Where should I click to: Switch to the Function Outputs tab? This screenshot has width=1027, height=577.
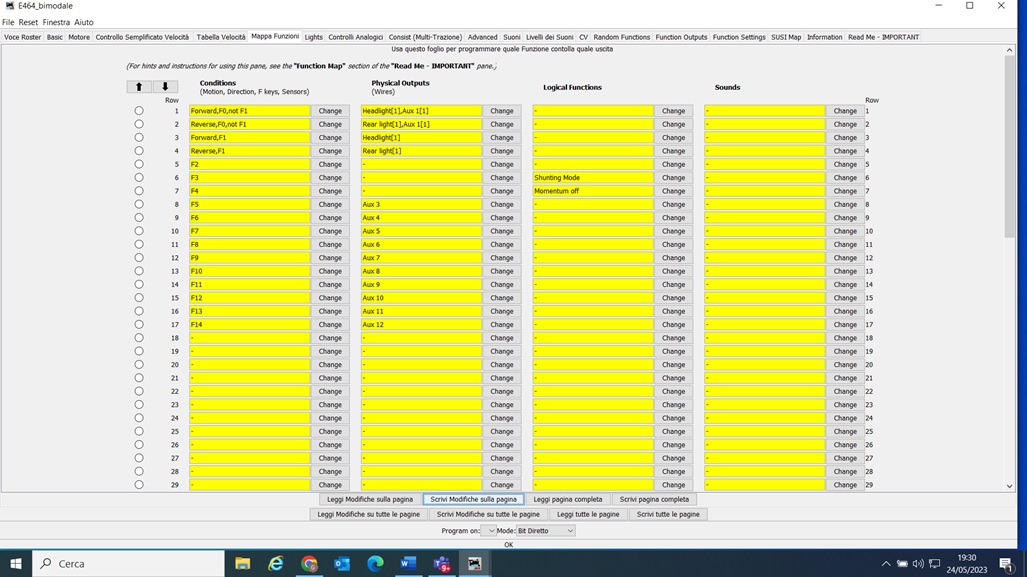pyautogui.click(x=681, y=37)
